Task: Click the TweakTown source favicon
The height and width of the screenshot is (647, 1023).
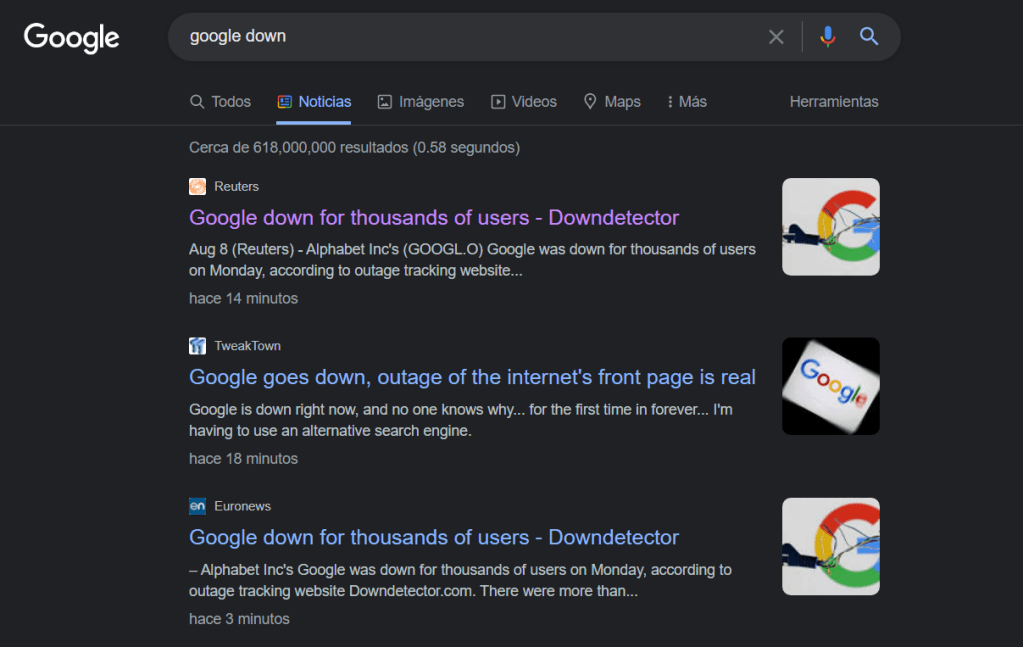Action: (197, 346)
